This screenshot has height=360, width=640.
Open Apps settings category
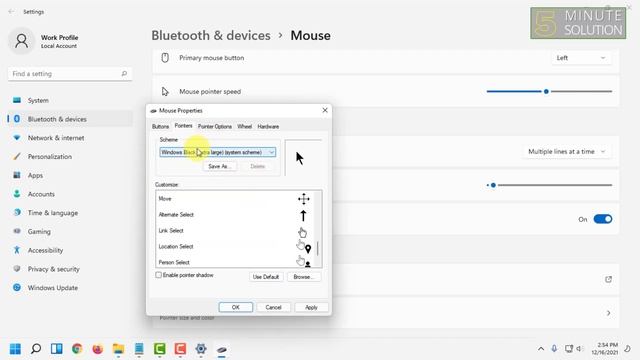click(x=35, y=176)
